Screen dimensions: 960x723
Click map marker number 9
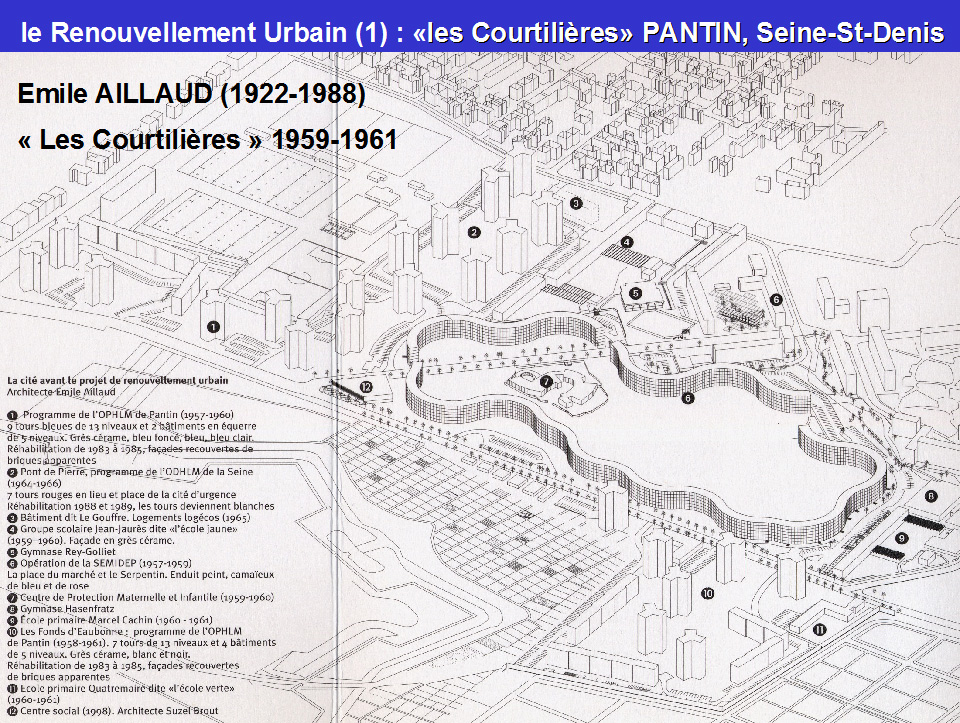click(901, 538)
